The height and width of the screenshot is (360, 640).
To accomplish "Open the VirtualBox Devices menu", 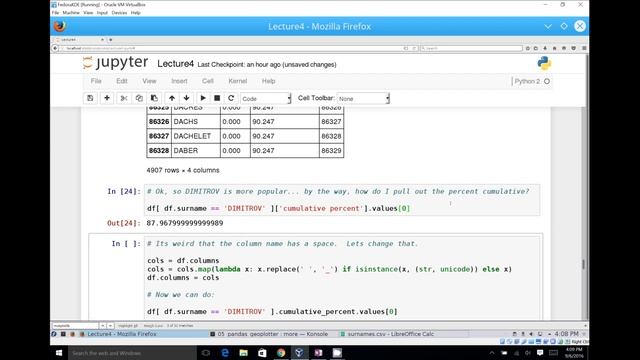I will coord(119,13).
